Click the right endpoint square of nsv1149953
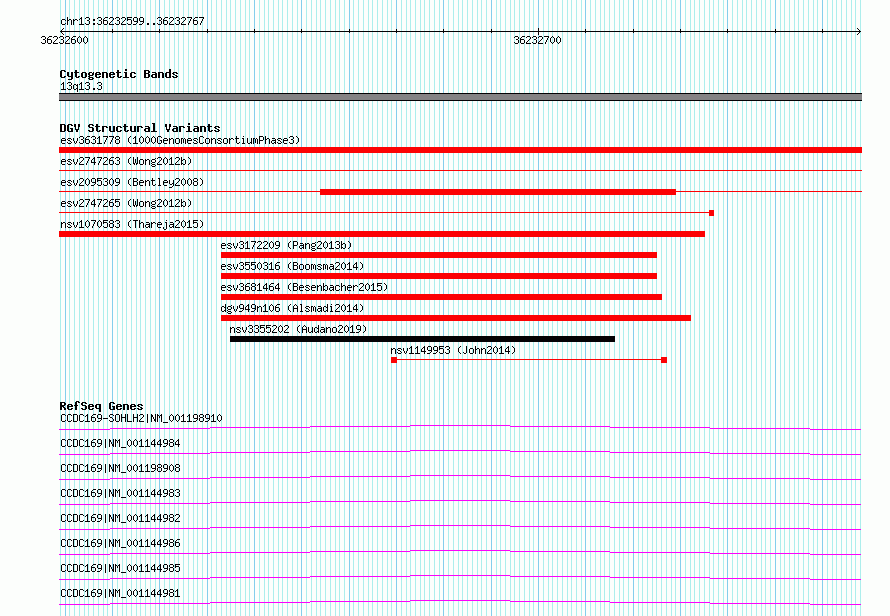The height and width of the screenshot is (616, 890). (x=664, y=360)
